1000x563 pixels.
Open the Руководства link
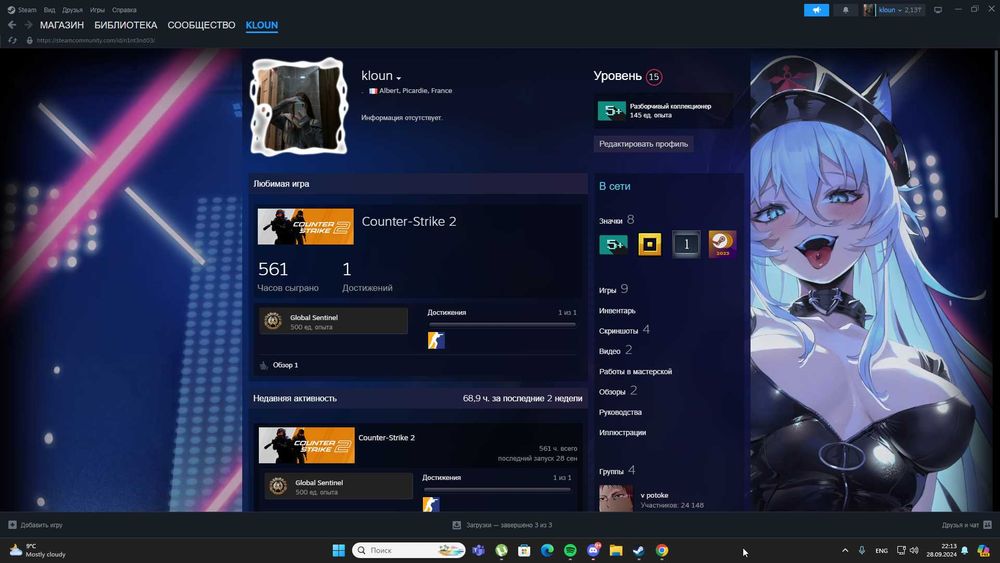(x=620, y=412)
